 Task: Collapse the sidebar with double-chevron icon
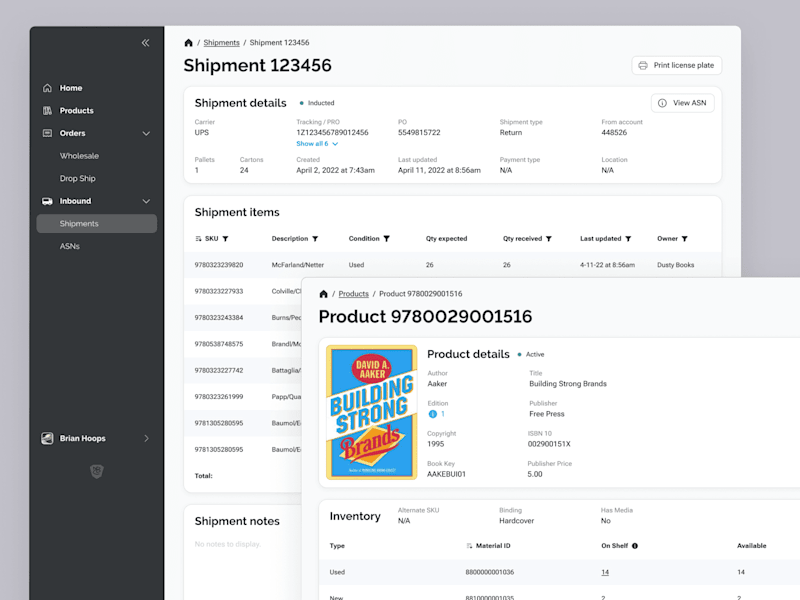(145, 43)
